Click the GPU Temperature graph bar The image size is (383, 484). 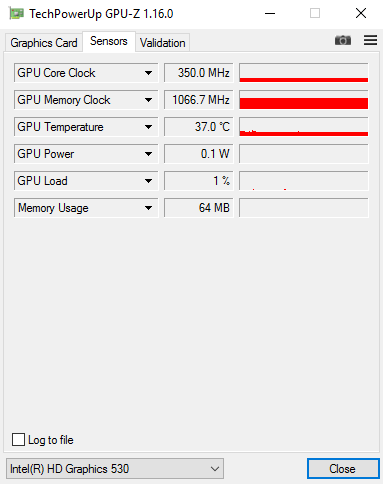[304, 127]
